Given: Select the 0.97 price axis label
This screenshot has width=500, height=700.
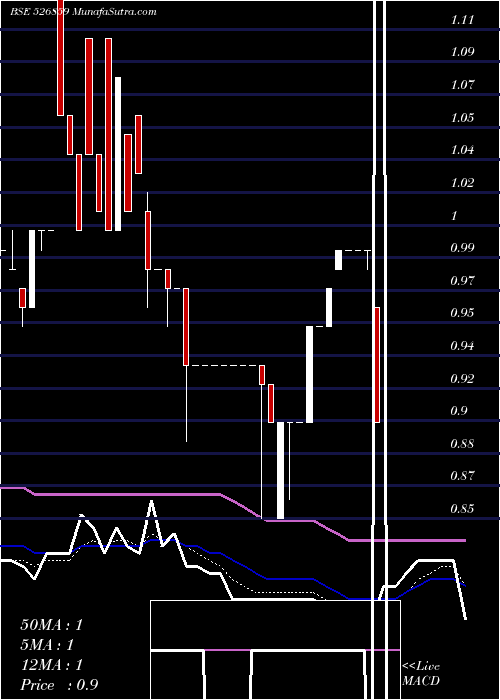Looking at the screenshot, I should point(462,281).
